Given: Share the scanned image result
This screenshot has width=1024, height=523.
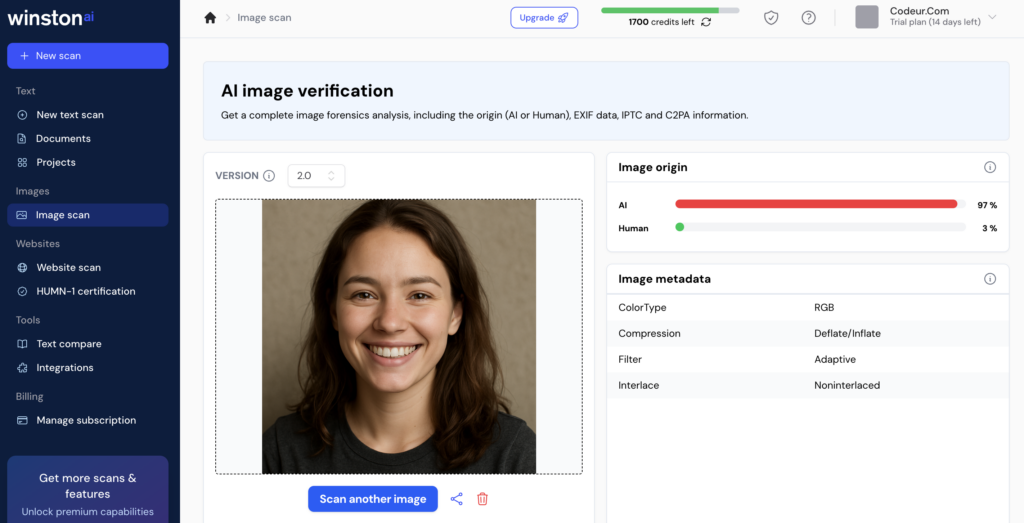Looking at the screenshot, I should point(457,499).
